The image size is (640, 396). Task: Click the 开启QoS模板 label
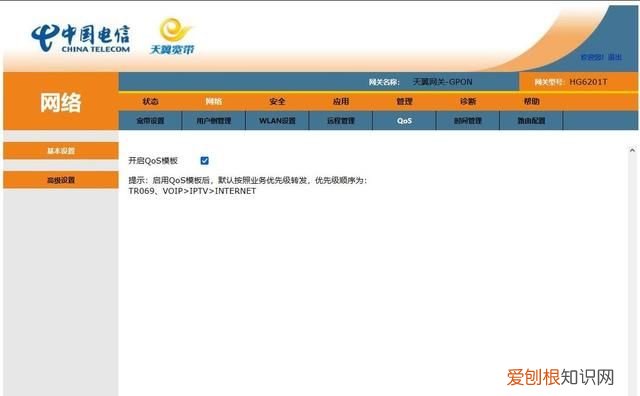(153, 160)
